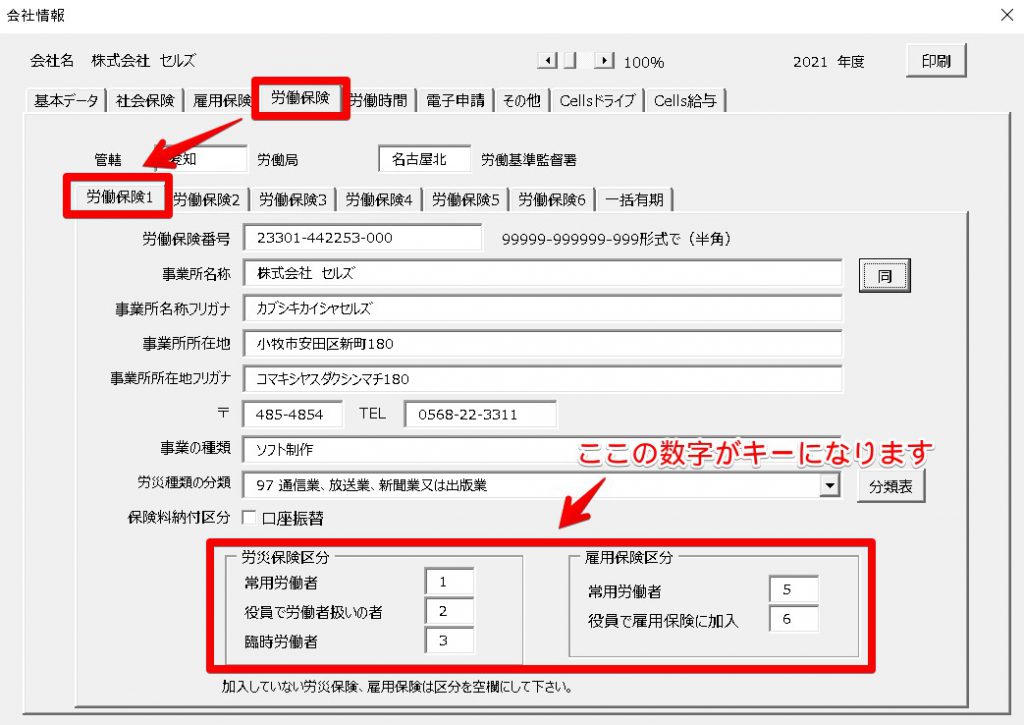Click the zoom scrollbar right arrow
Screen dimensions: 1024x725
pyautogui.click(x=604, y=61)
